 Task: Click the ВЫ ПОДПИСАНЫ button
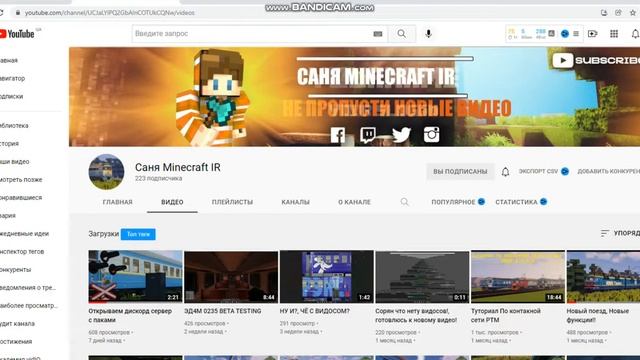click(x=460, y=172)
